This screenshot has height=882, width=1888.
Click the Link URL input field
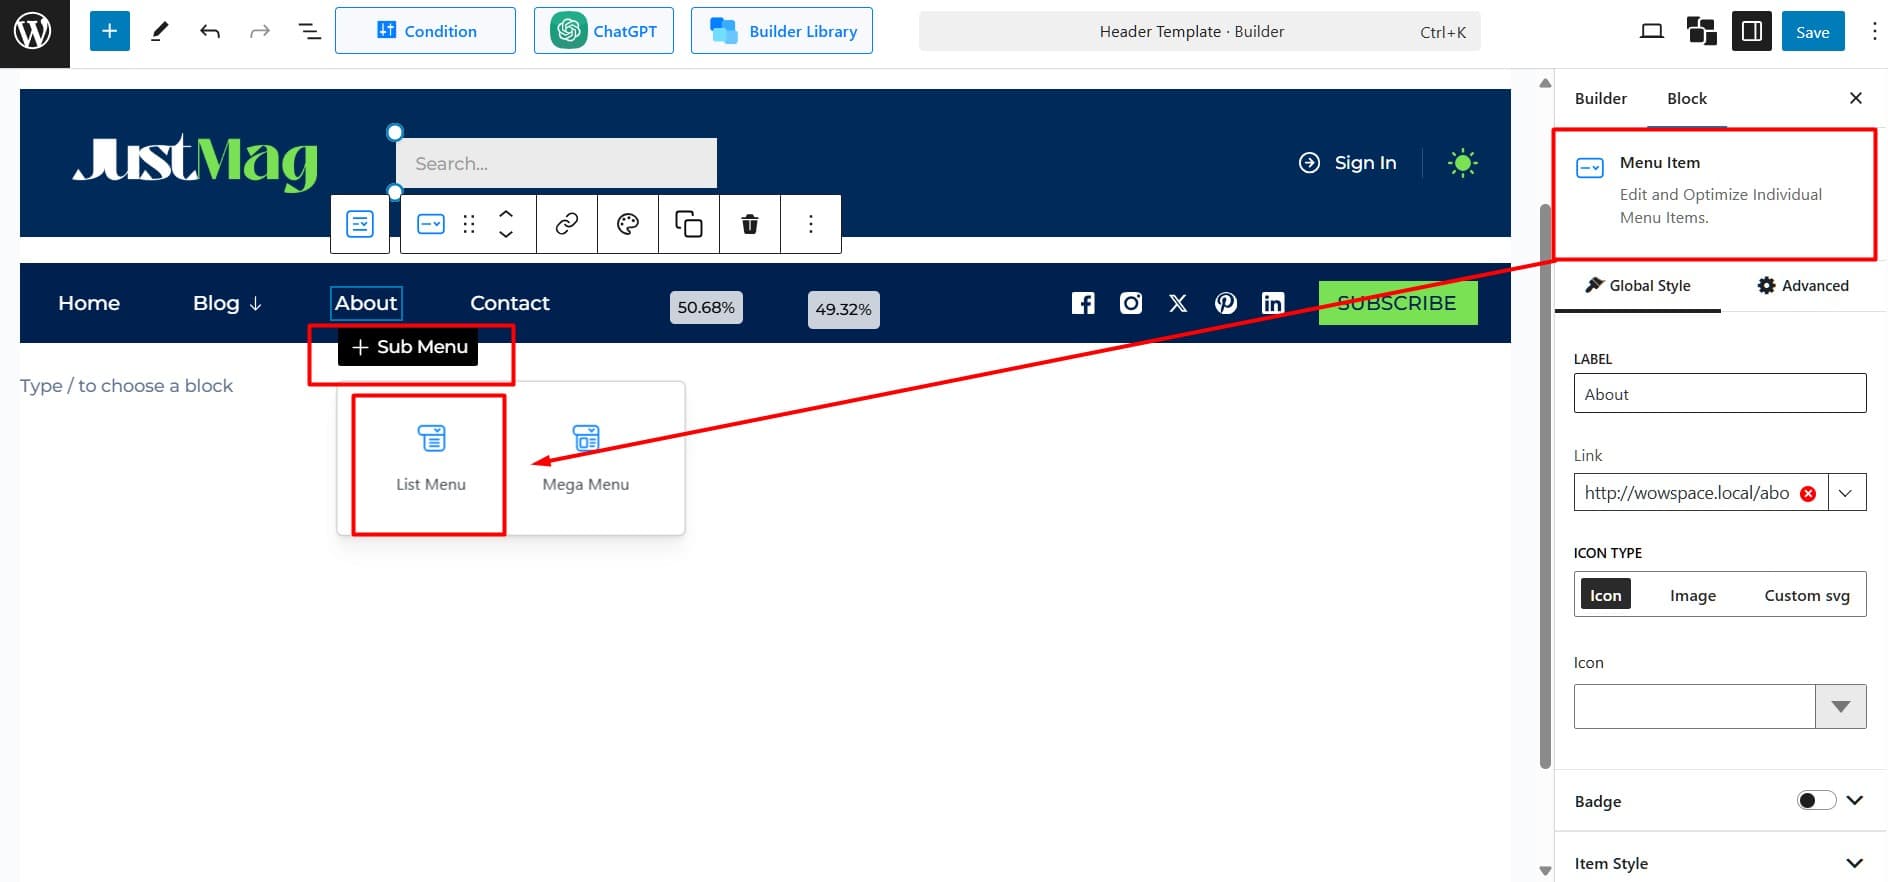click(1700, 493)
